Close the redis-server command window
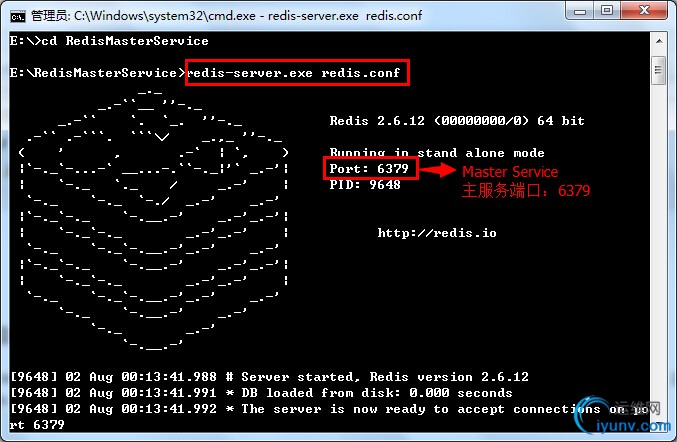This screenshot has width=677, height=442. tap(644, 11)
